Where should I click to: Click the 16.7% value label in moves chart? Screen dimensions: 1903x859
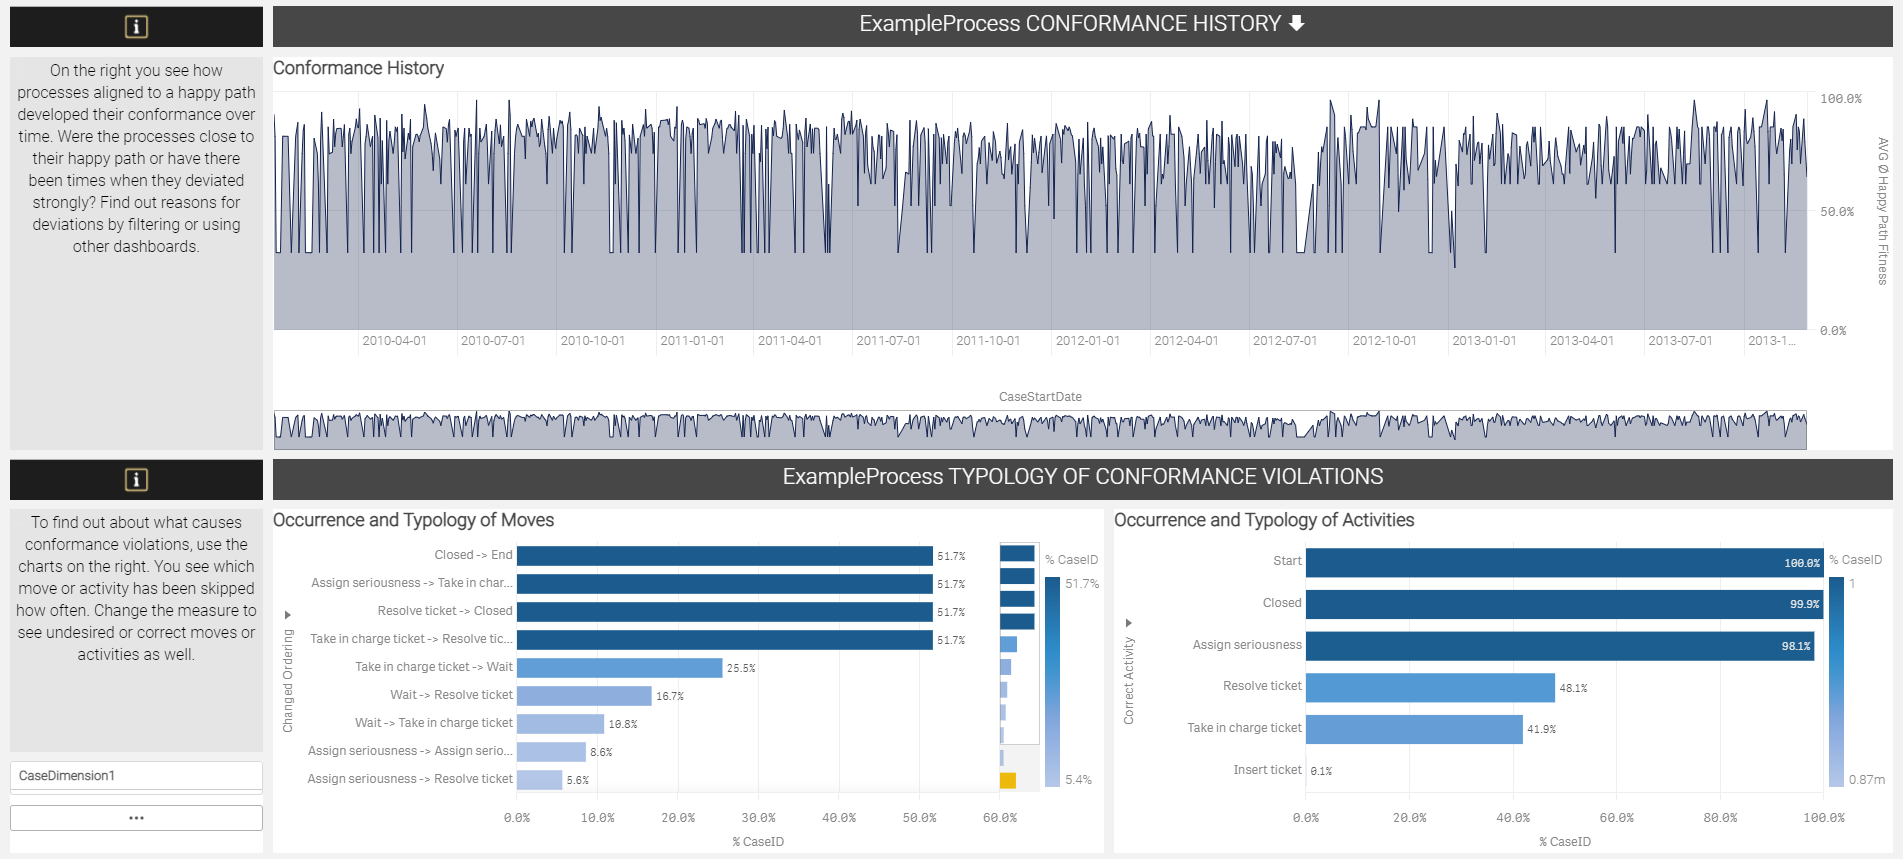pos(670,697)
